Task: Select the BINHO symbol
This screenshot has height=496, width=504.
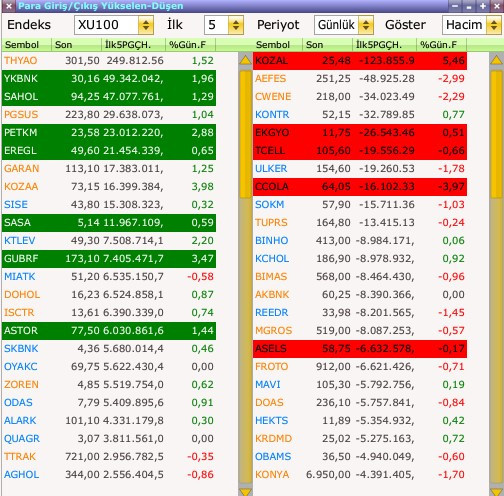Action: click(272, 241)
